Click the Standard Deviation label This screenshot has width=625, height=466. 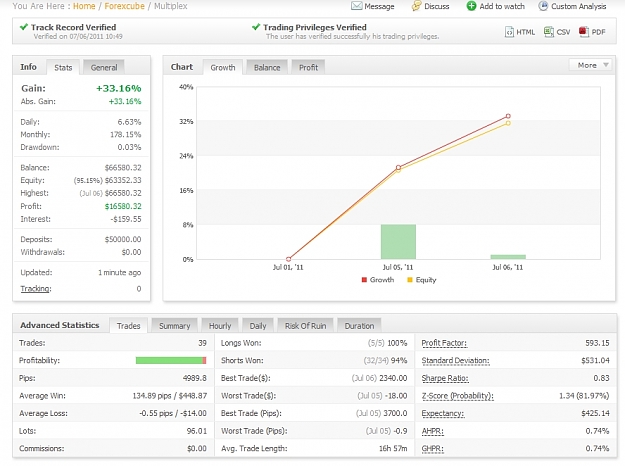(455, 360)
